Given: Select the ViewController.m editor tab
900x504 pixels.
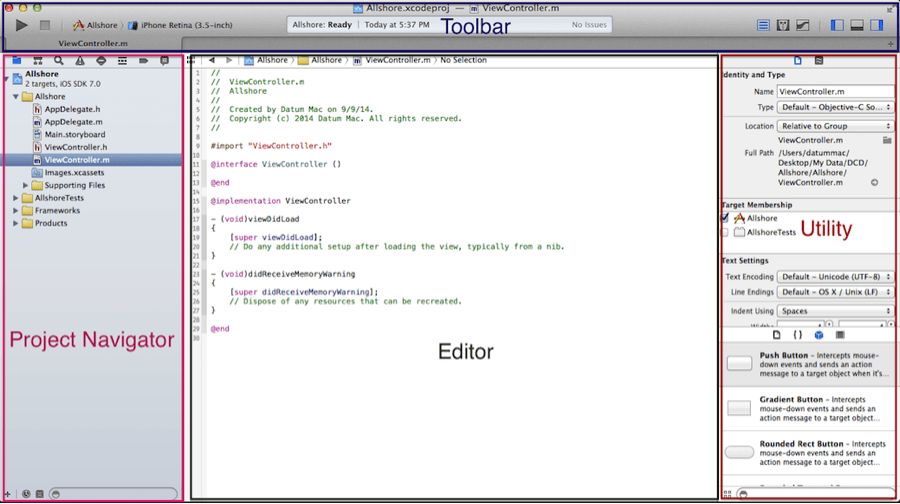Looking at the screenshot, I should [x=93, y=43].
